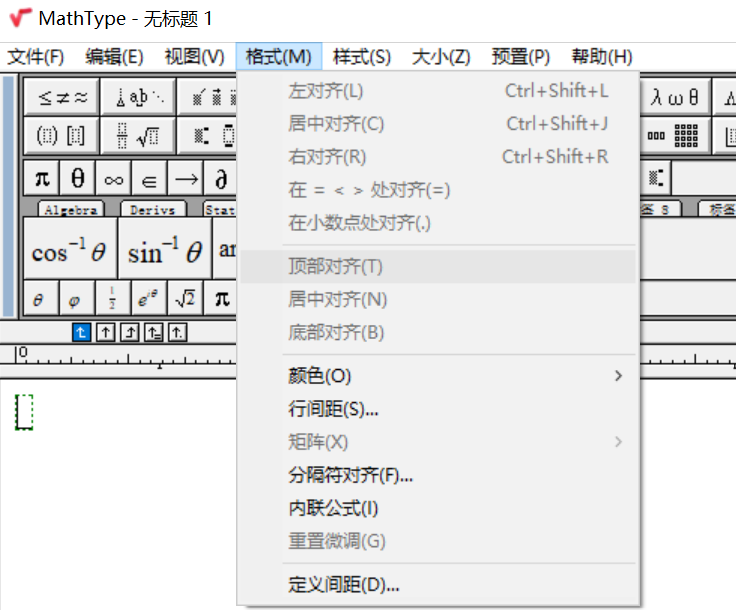
Task: Select the relational tab stop button
Action: 153,333
